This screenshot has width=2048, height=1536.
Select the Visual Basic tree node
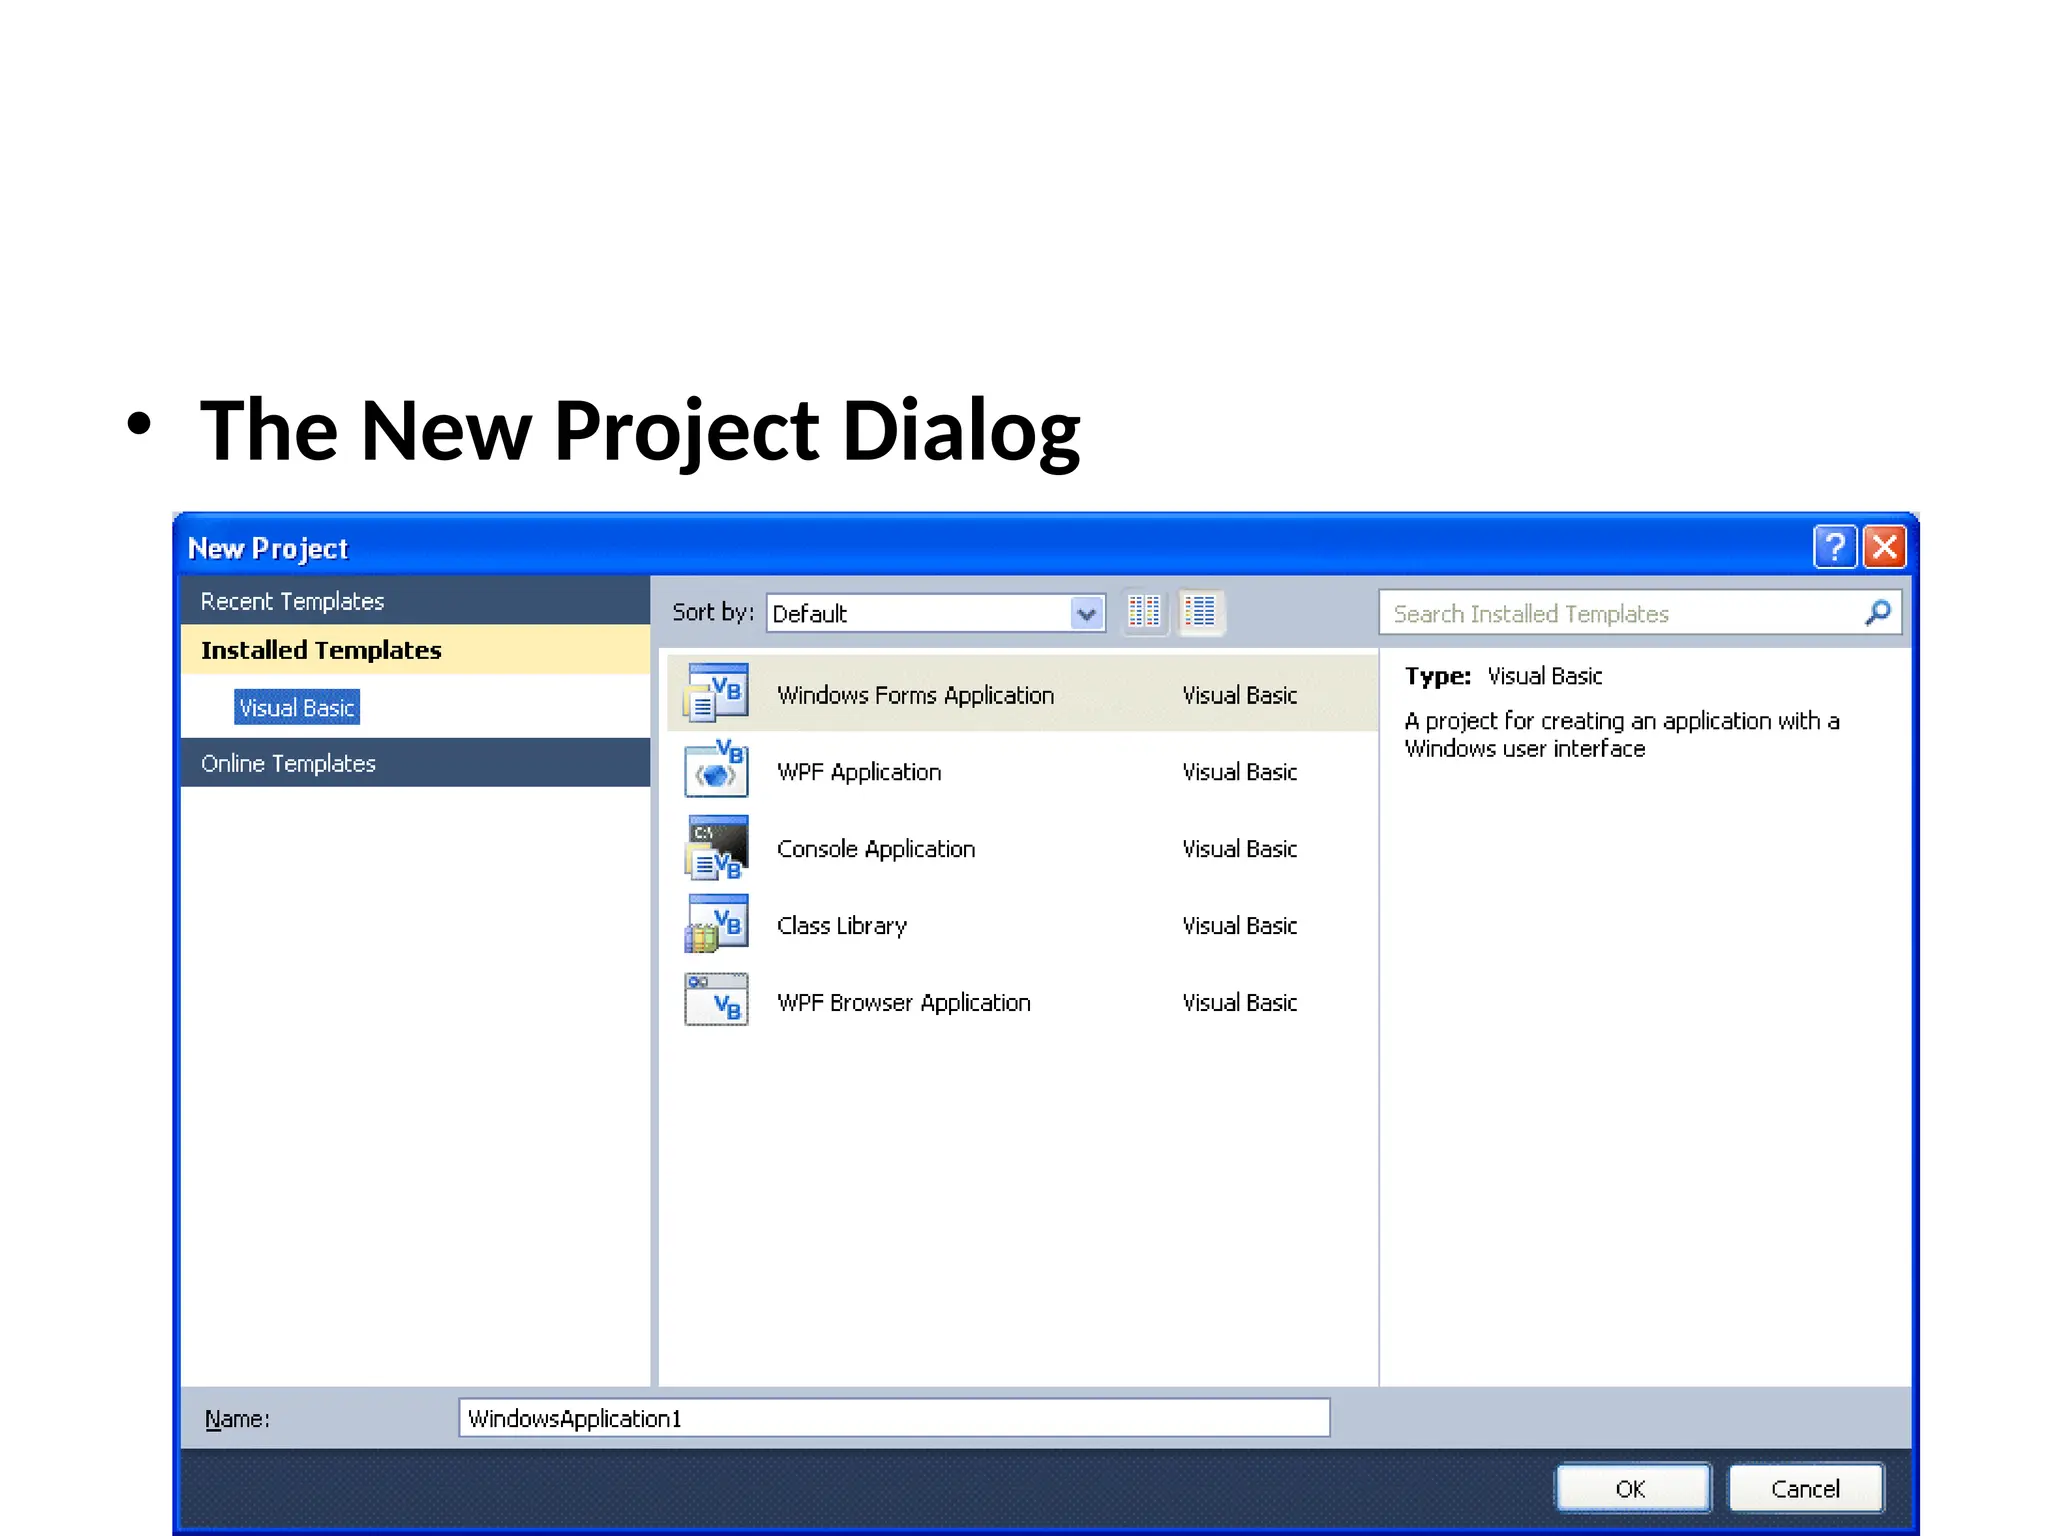pyautogui.click(x=297, y=707)
